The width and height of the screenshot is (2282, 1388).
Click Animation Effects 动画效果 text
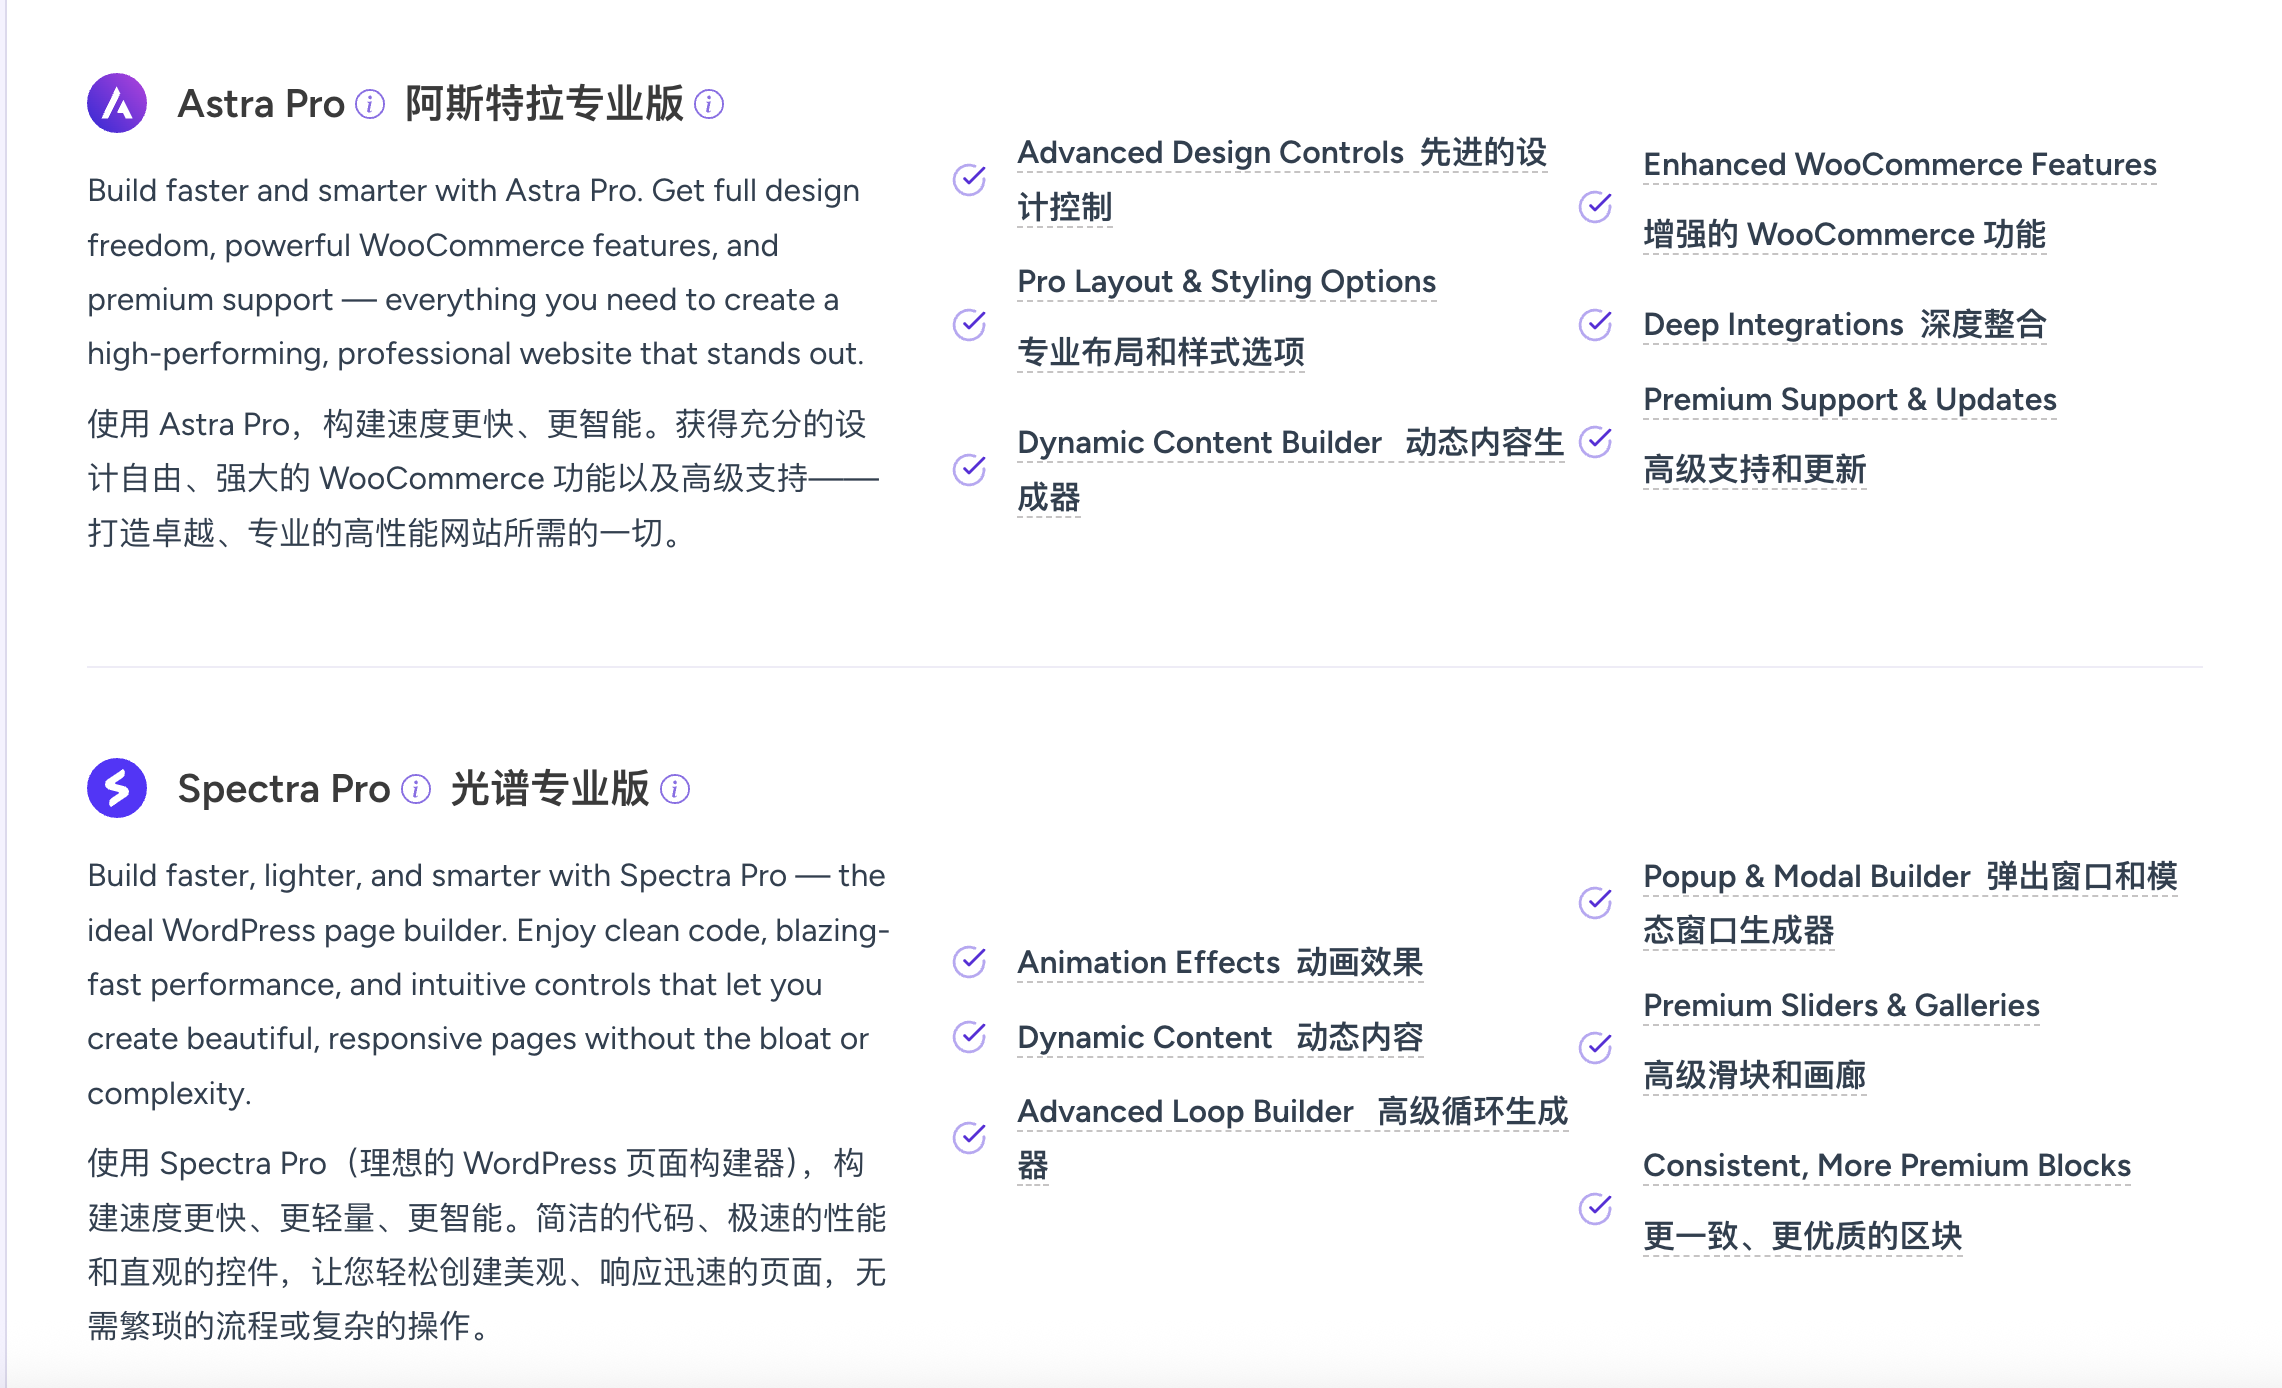tap(1220, 962)
